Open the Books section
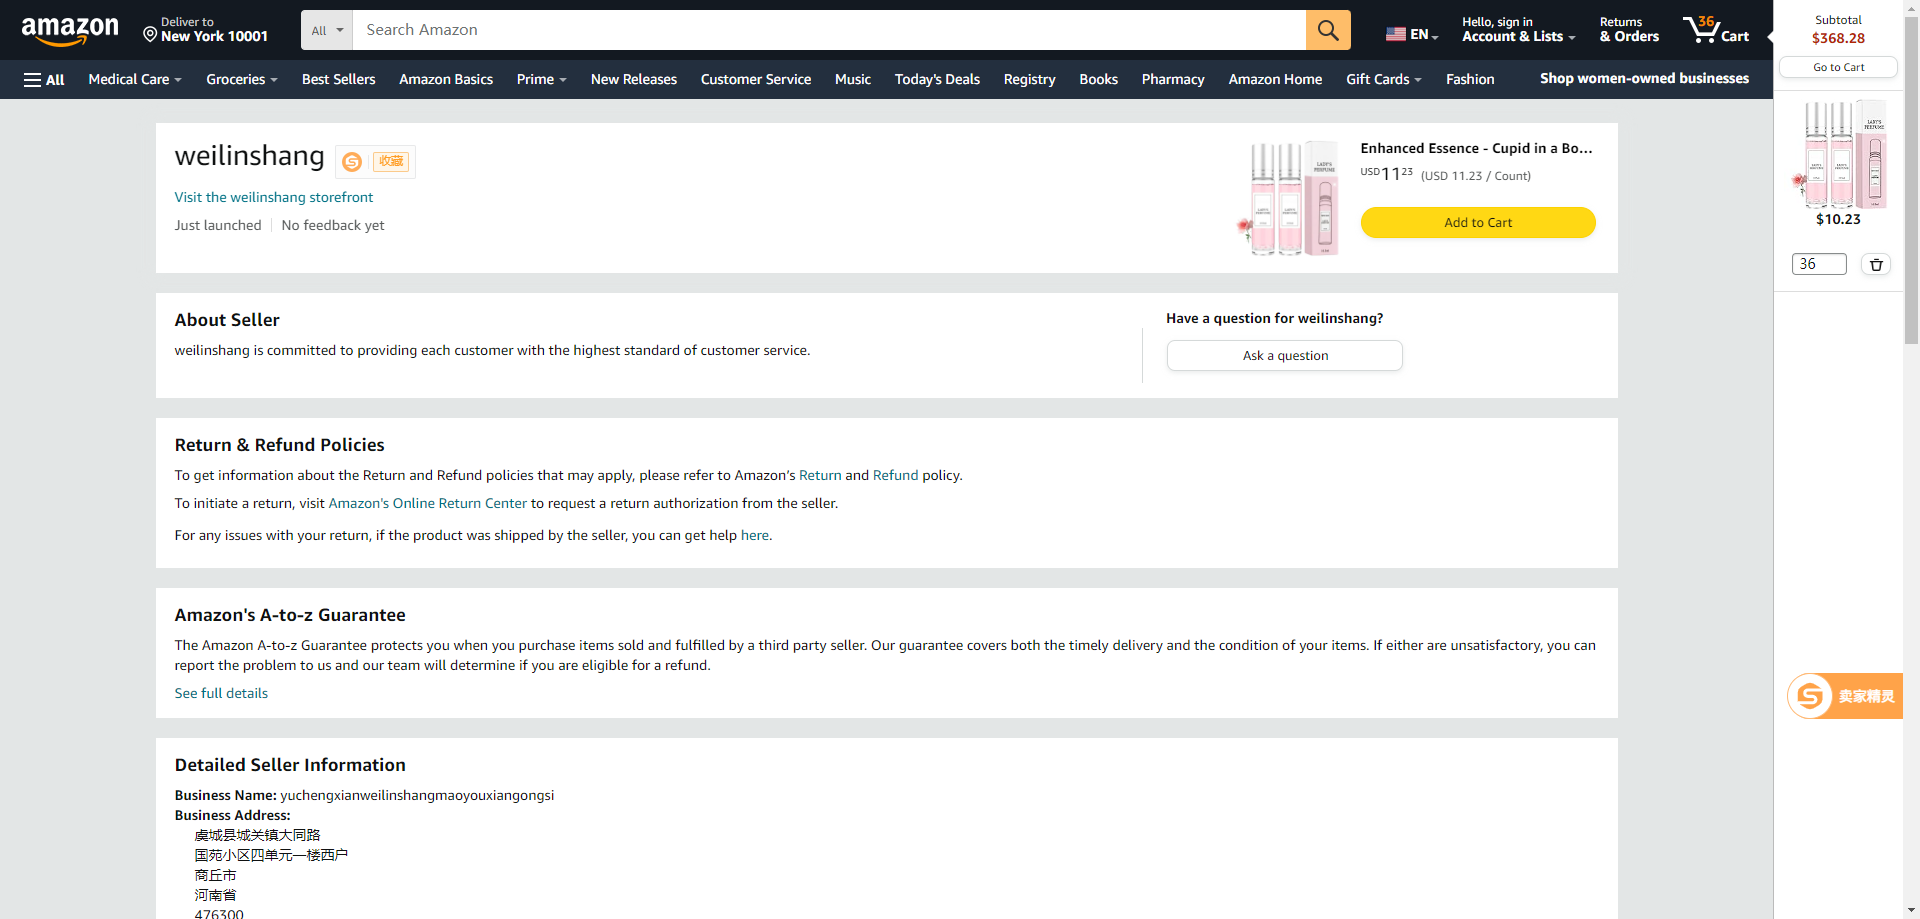Image resolution: width=1920 pixels, height=919 pixels. pos(1098,79)
